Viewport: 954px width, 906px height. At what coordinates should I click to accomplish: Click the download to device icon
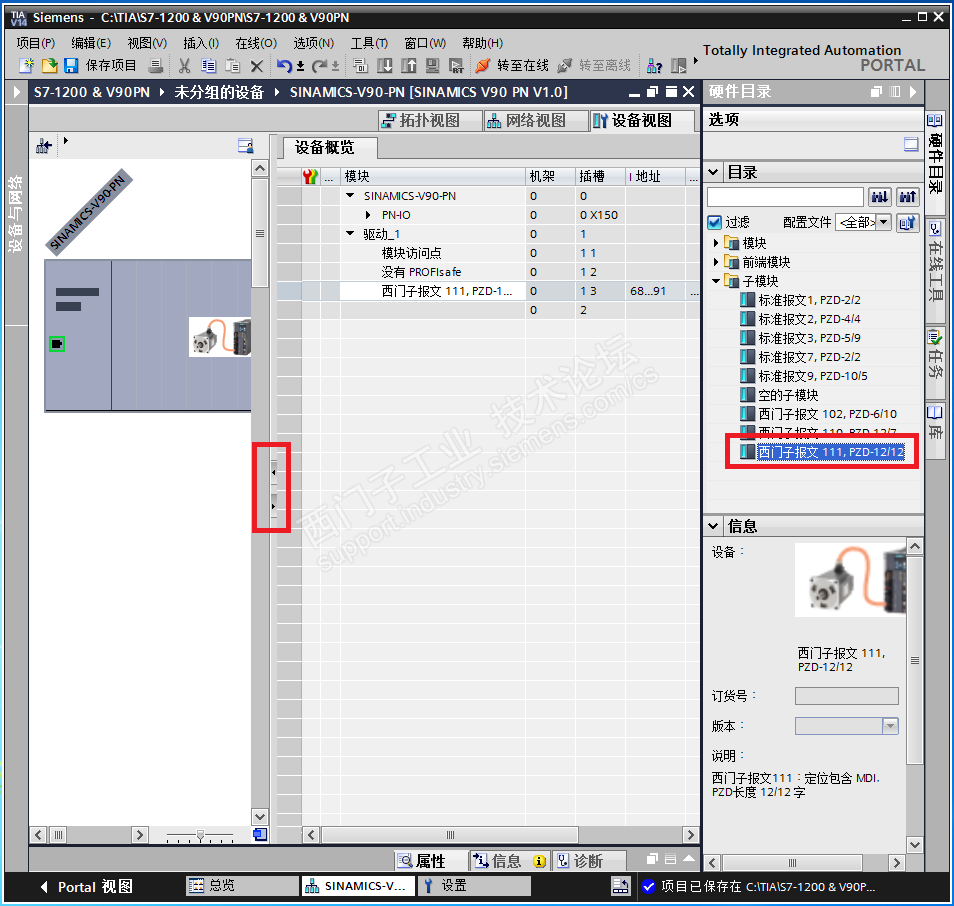(x=385, y=66)
